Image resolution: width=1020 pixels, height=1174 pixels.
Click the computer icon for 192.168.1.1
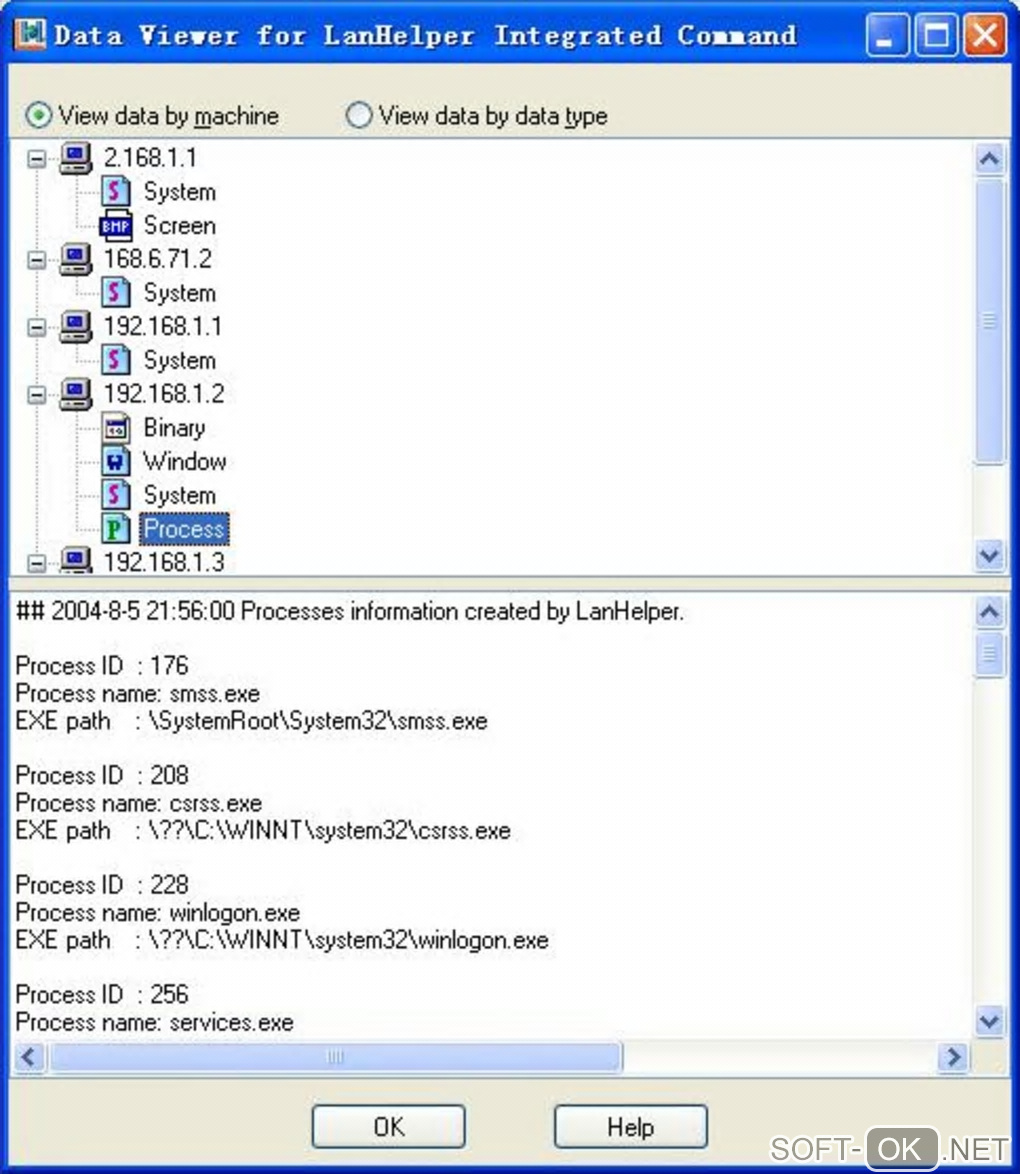click(x=76, y=326)
